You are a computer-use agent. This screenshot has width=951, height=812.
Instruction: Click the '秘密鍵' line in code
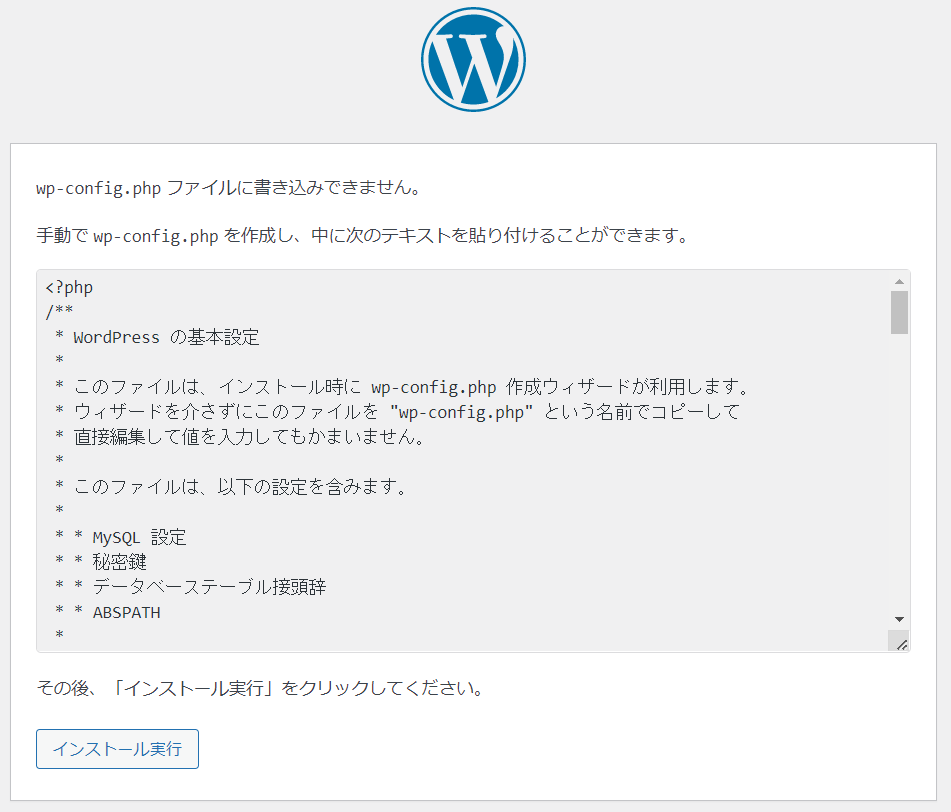click(101, 562)
